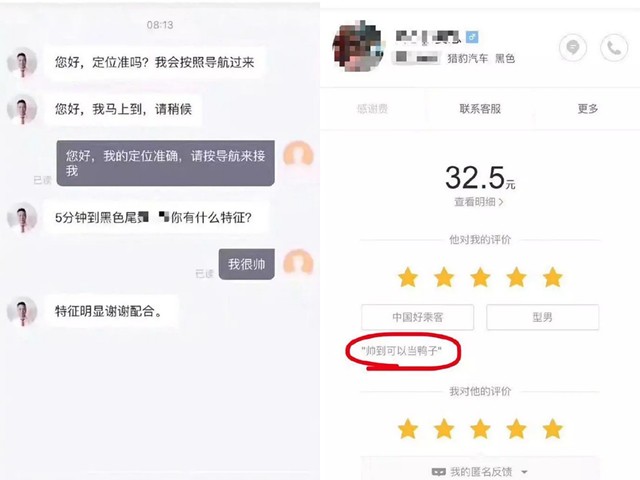The height and width of the screenshot is (480, 640).
Task: Tap the message bubble icon beside phone
Action: click(x=573, y=48)
